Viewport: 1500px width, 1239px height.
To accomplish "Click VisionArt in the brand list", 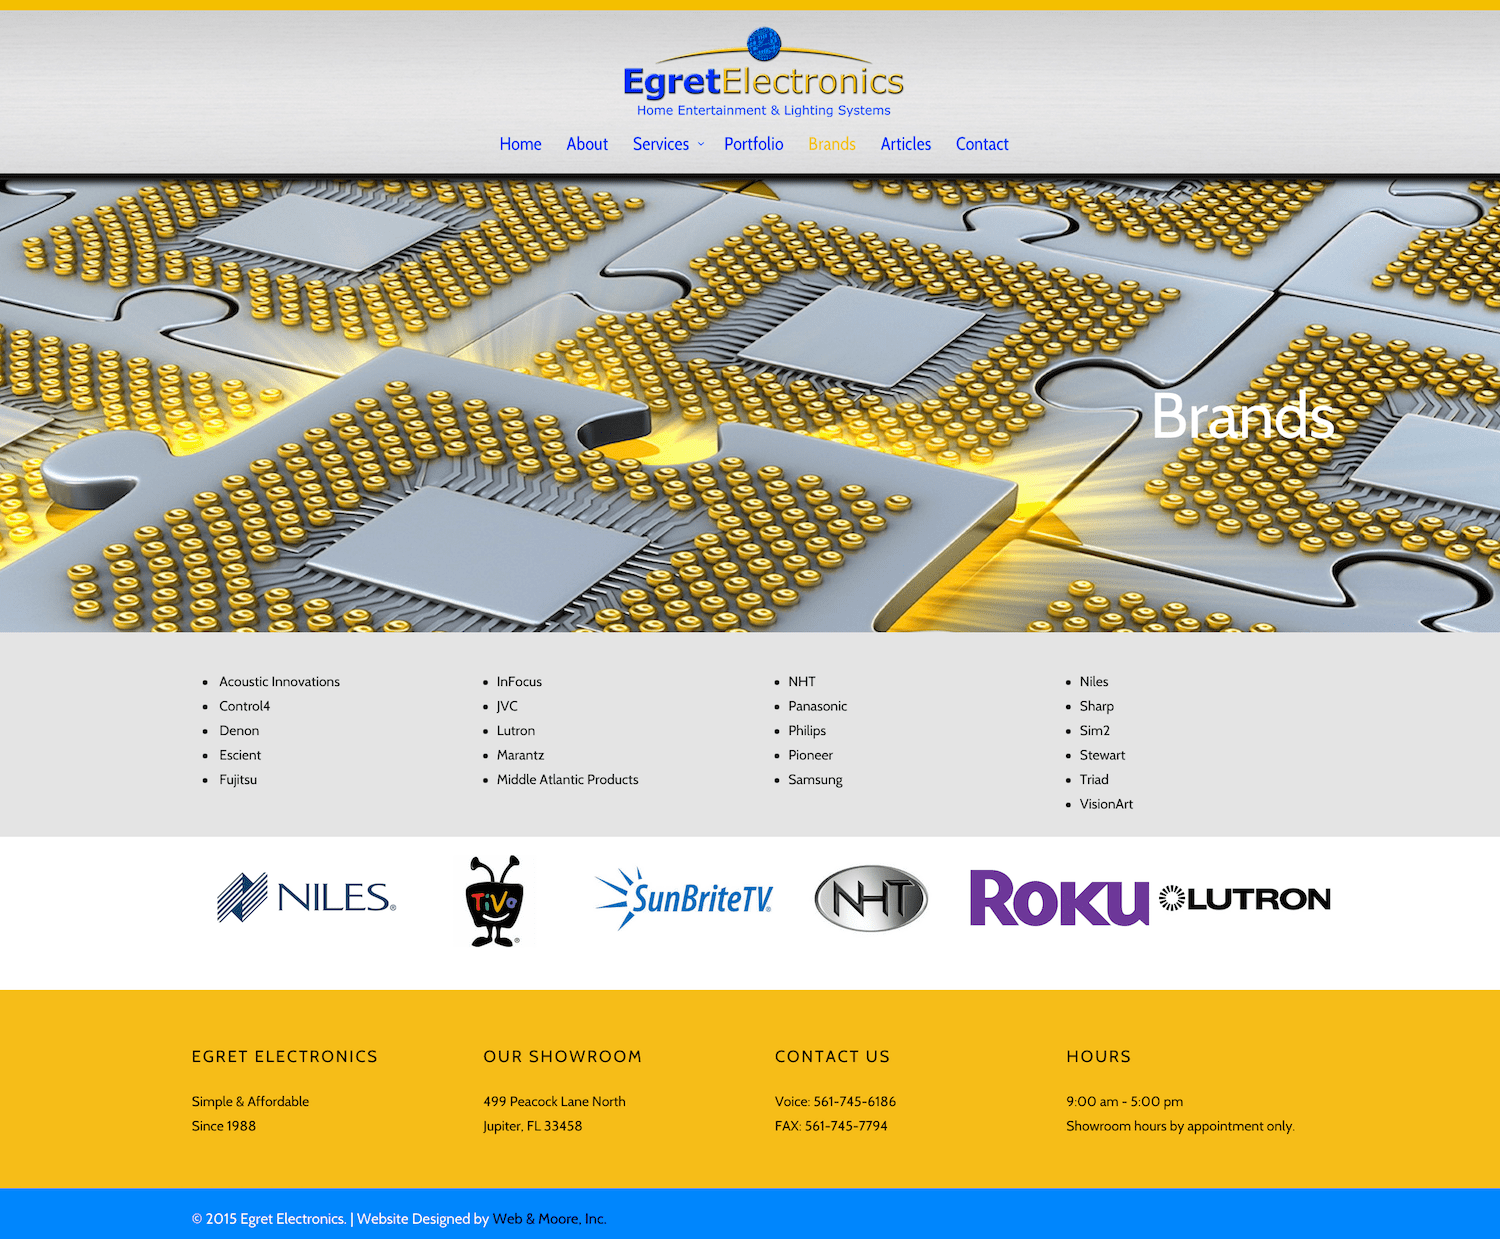I will [1106, 804].
